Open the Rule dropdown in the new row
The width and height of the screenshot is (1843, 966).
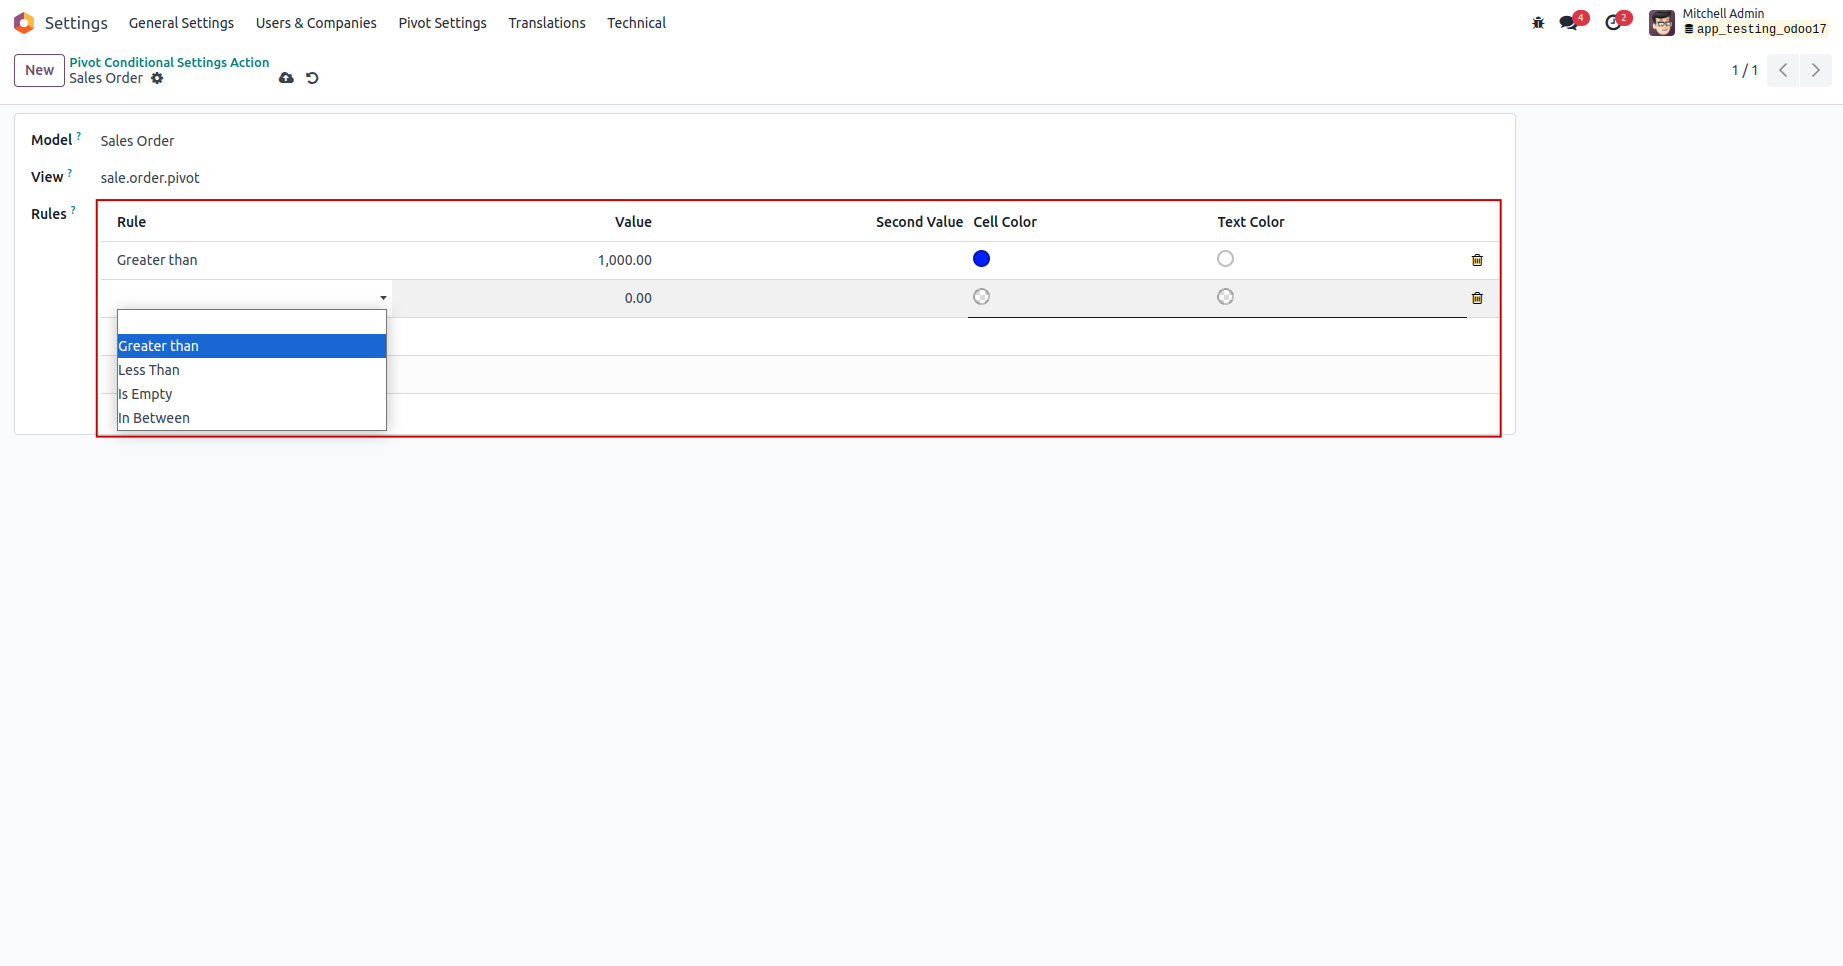[x=252, y=298]
